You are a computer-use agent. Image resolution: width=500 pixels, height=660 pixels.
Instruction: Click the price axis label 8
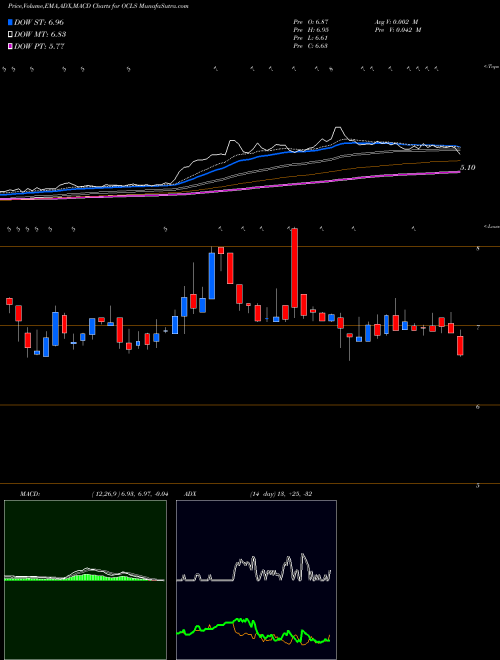click(478, 249)
